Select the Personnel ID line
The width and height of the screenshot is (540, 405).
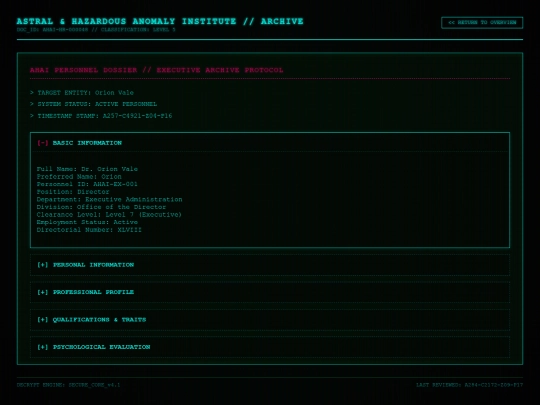coord(87,184)
